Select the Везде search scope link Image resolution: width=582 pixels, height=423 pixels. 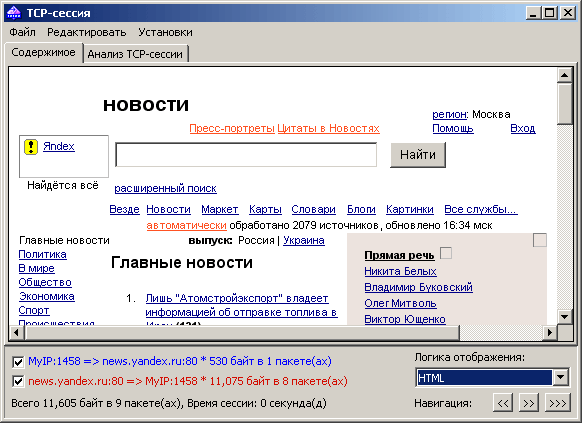click(x=124, y=209)
